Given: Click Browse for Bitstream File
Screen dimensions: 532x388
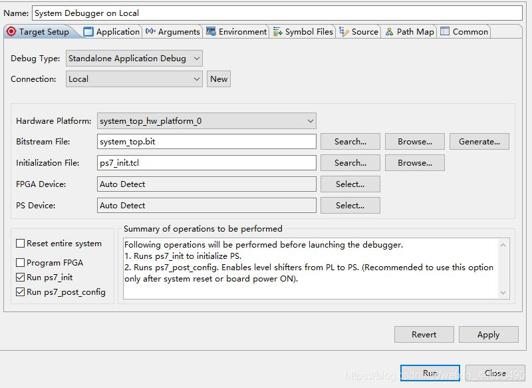Looking at the screenshot, I should click(x=415, y=142).
